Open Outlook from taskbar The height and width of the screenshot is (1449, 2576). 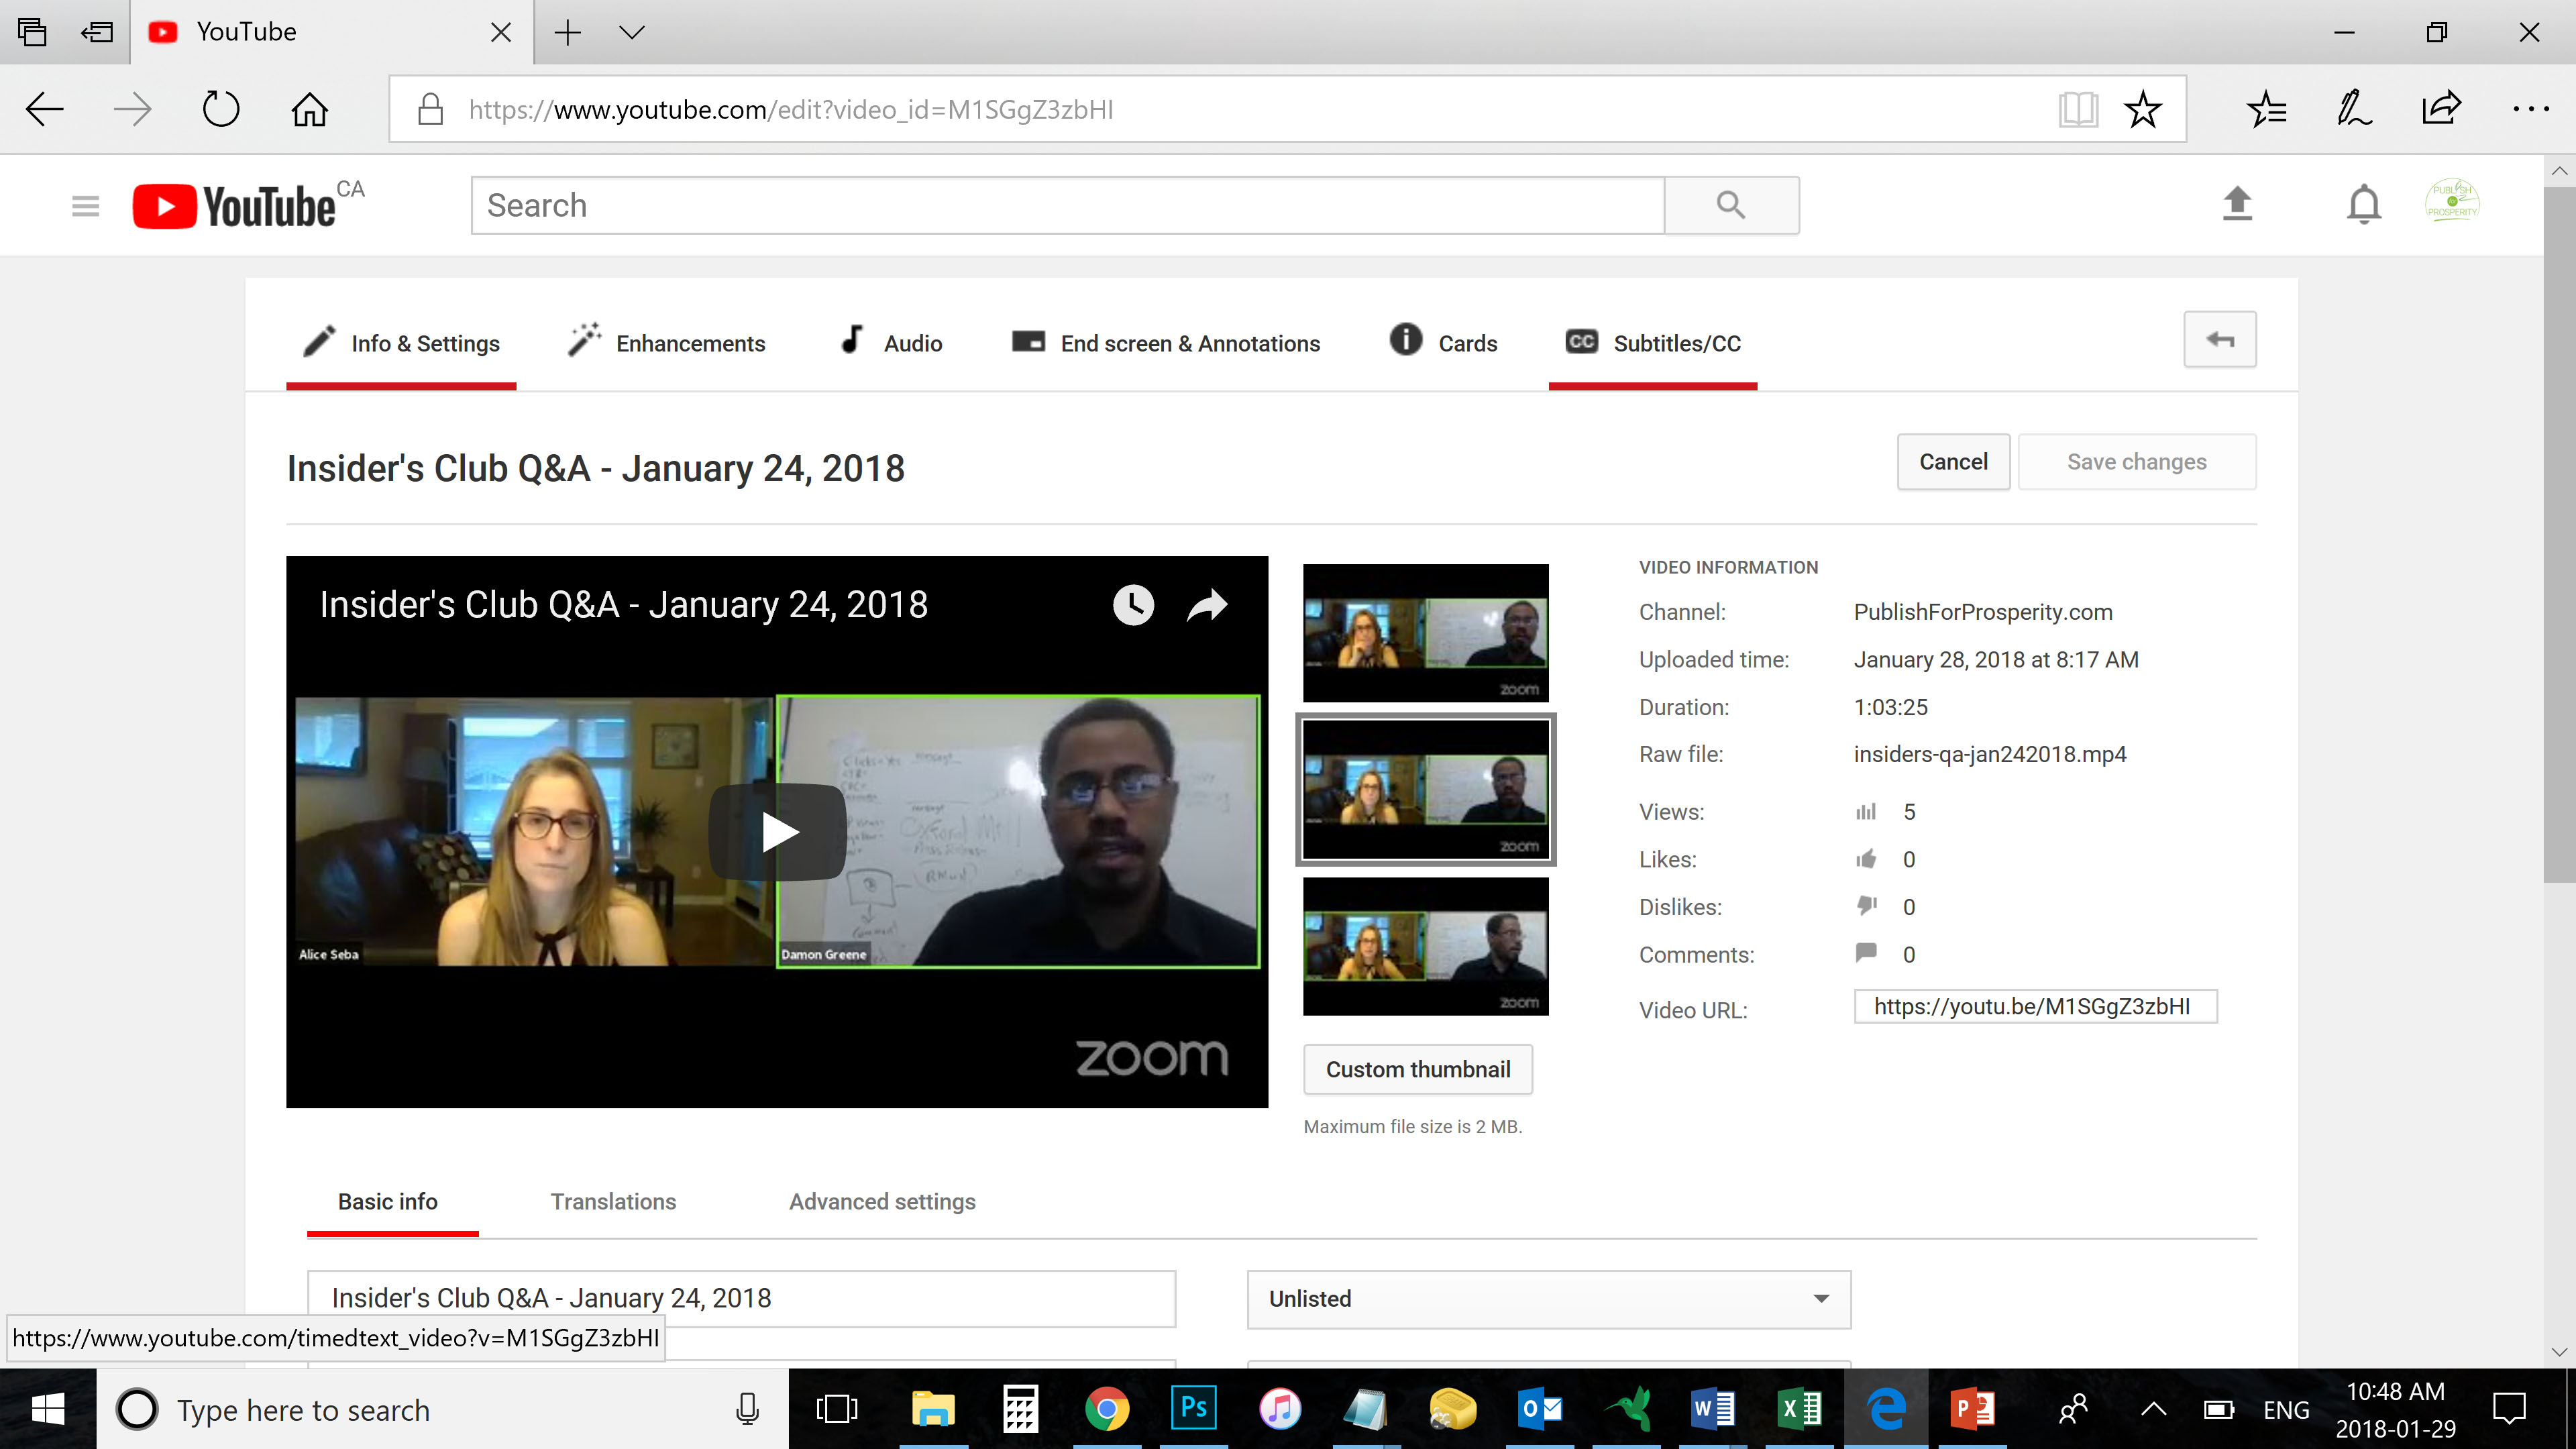1540,1409
